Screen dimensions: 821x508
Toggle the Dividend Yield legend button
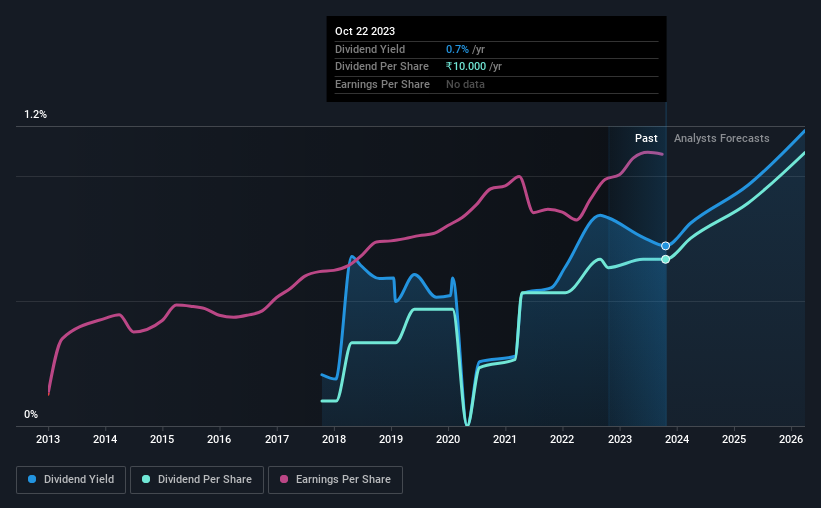(x=71, y=480)
